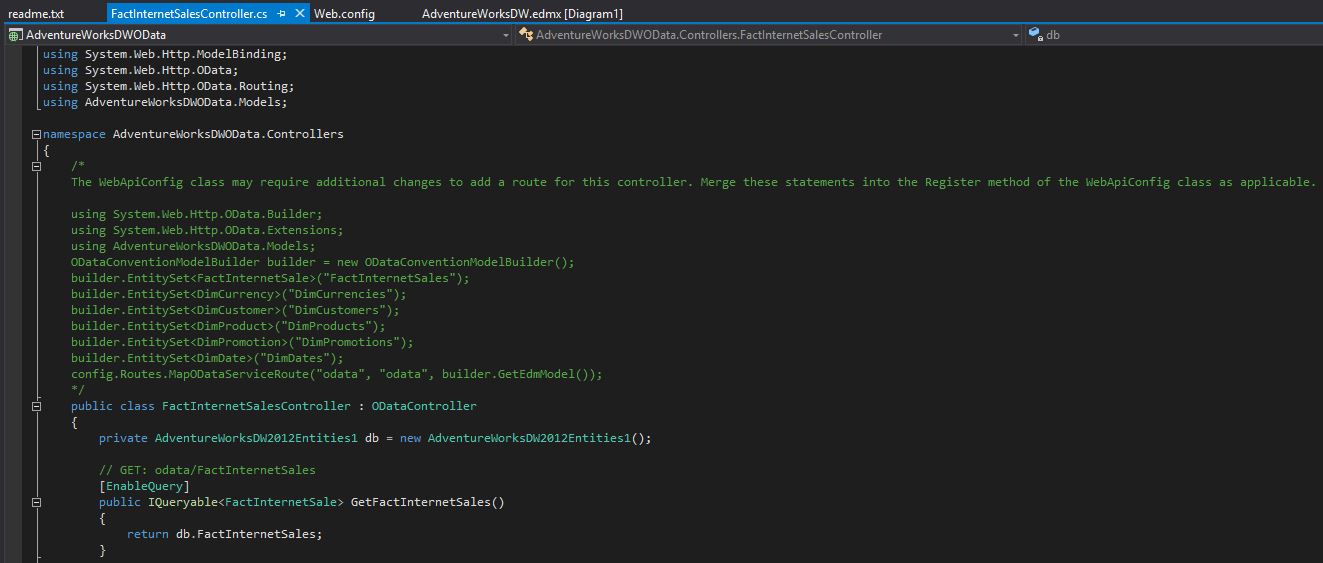
Task: Click the project icon beside AdventureWorksDWOData
Action: point(15,35)
